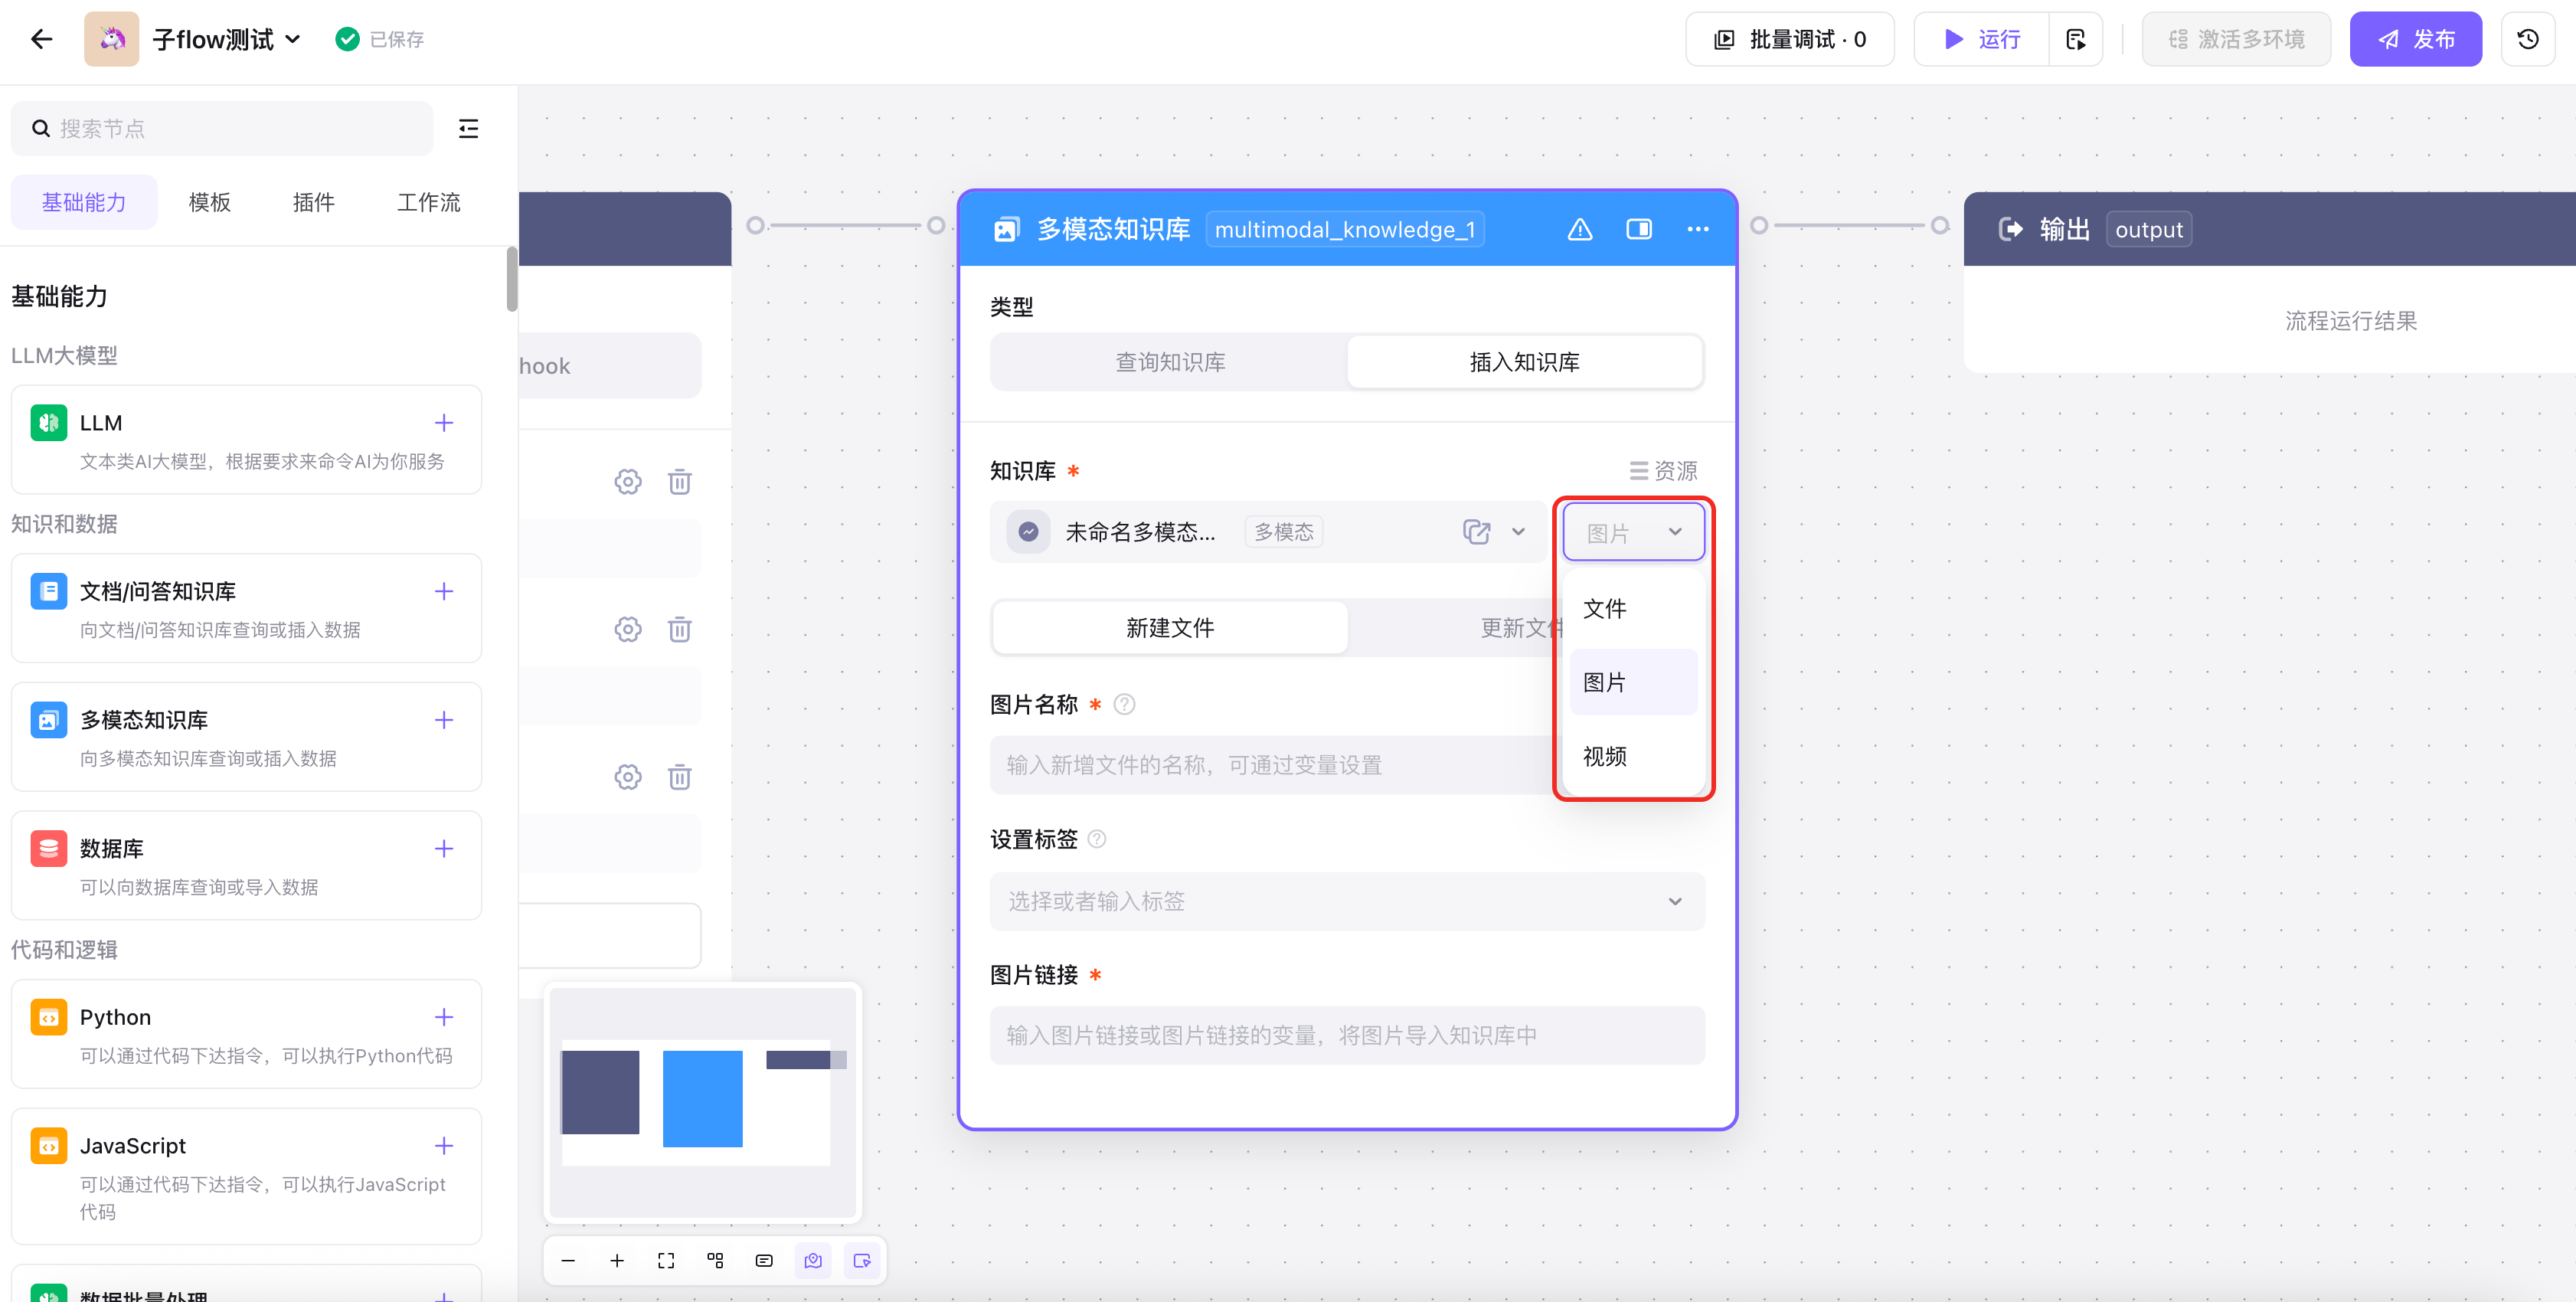
Task: Choose 视频 from the type dropdown
Action: (x=1604, y=757)
